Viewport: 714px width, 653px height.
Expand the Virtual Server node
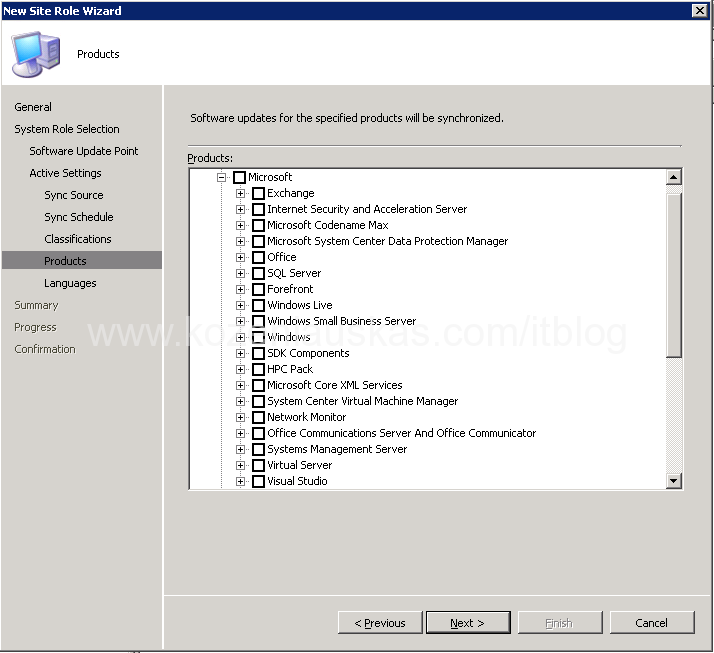click(x=240, y=465)
